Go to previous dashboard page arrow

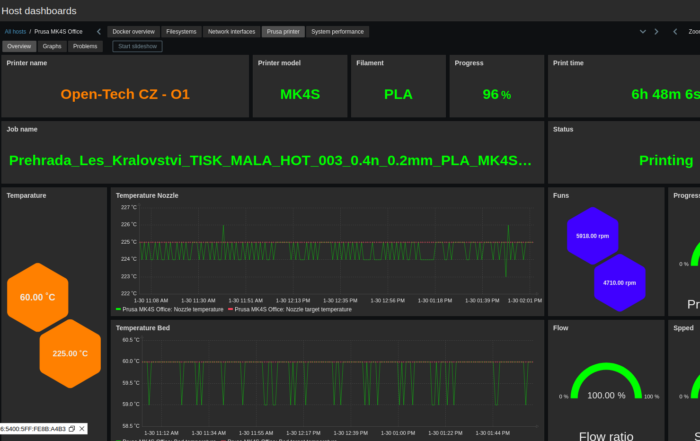click(x=99, y=32)
